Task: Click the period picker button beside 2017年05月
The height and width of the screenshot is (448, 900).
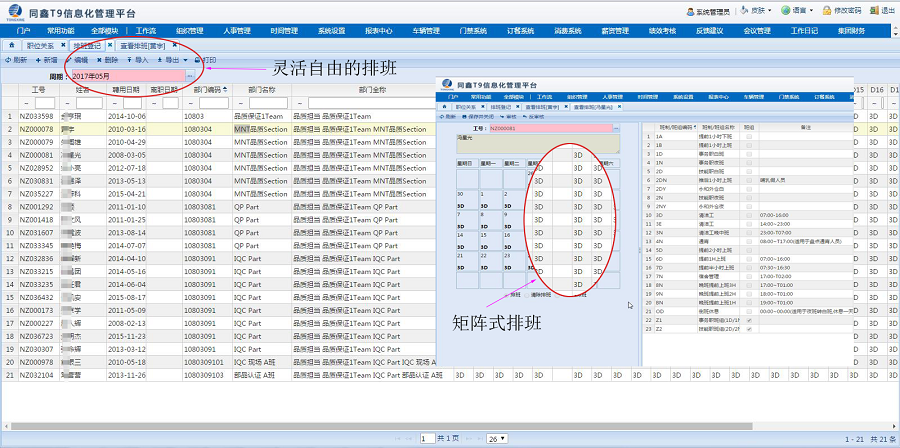Action: pos(190,76)
